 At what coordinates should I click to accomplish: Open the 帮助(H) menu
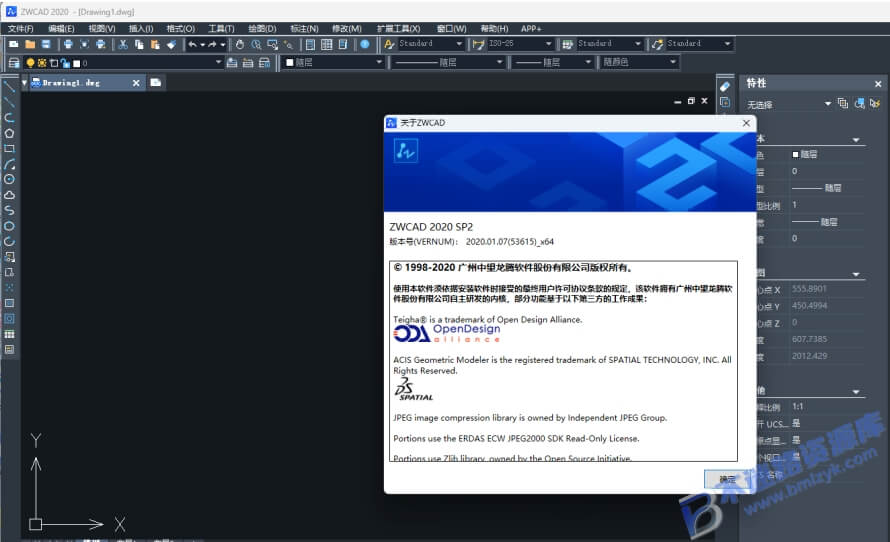(494, 28)
